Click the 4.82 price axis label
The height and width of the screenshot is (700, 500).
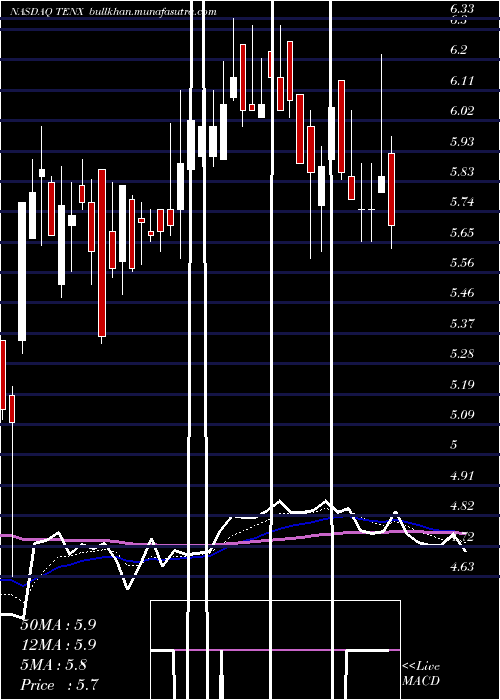pos(462,506)
